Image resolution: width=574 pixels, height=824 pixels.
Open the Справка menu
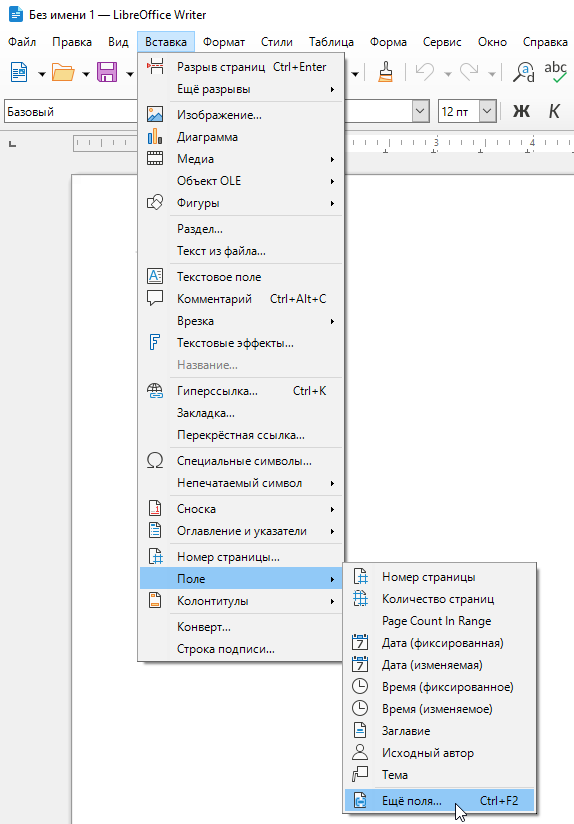545,42
